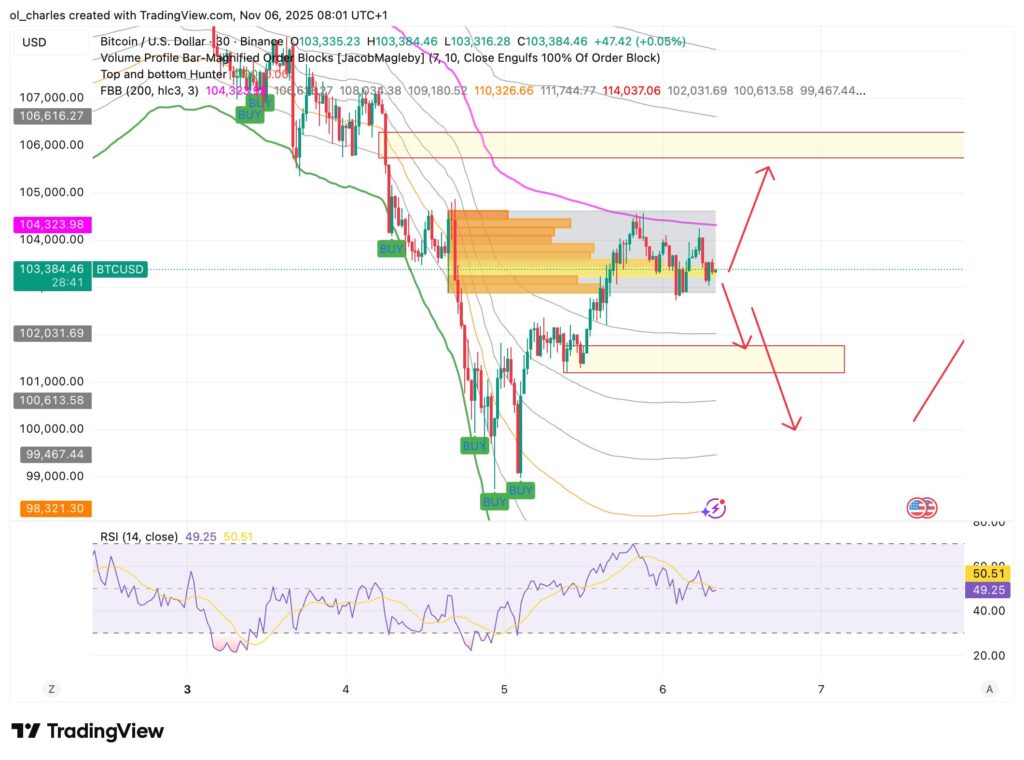Screen dimensions: 1024x760
Task: Open the Binance exchange label in the legend
Action: pyautogui.click(x=260, y=42)
